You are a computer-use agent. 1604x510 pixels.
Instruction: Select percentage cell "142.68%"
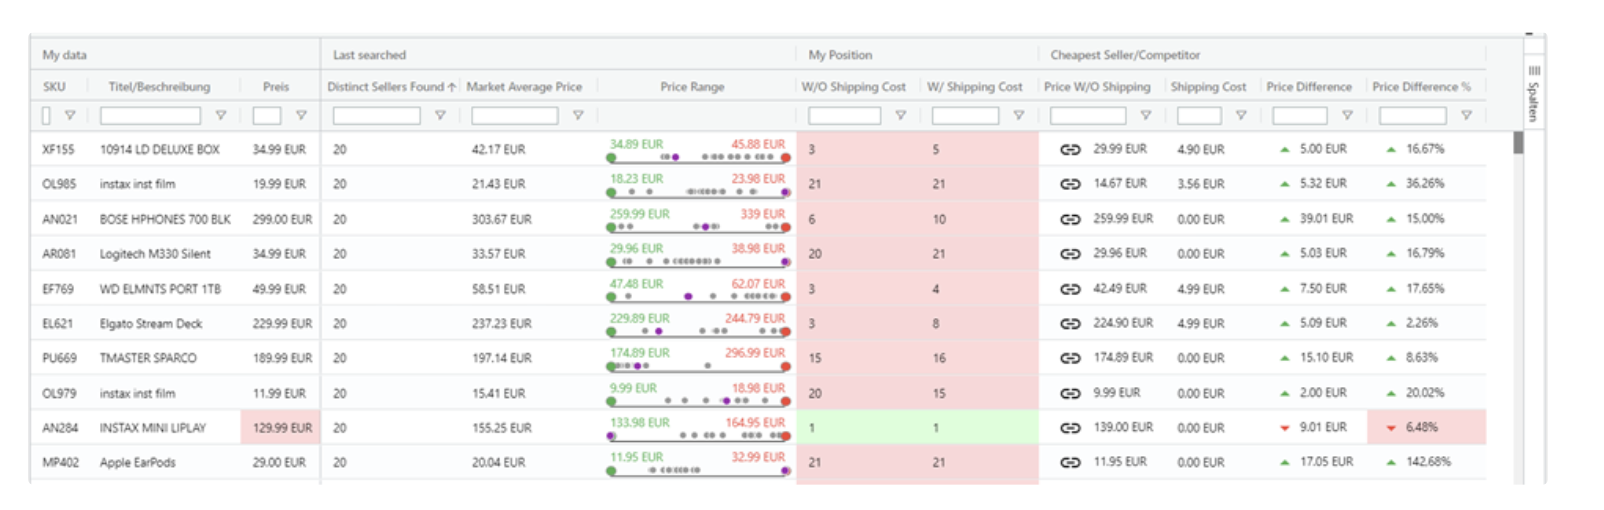tap(1427, 462)
